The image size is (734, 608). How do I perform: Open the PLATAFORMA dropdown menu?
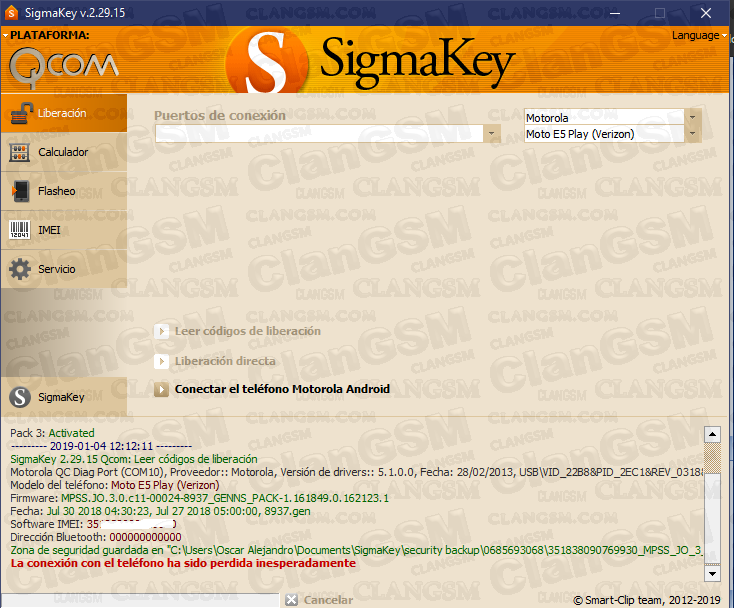pyautogui.click(x=46, y=35)
